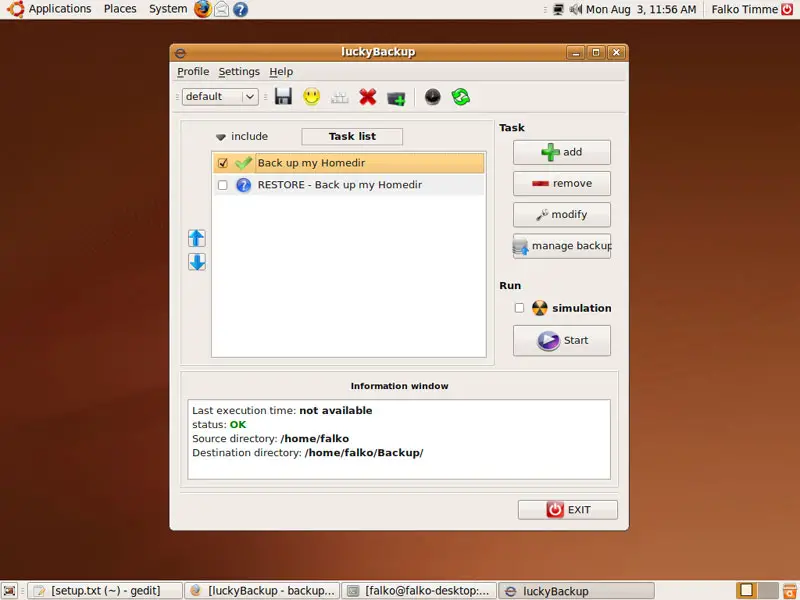Open the Applications menu
Screen dimensions: 800x600
60,9
